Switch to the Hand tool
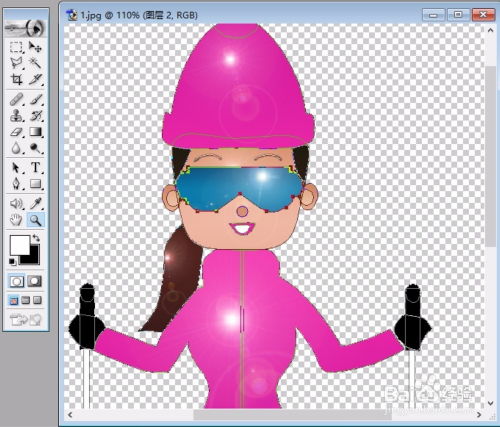 [16, 220]
